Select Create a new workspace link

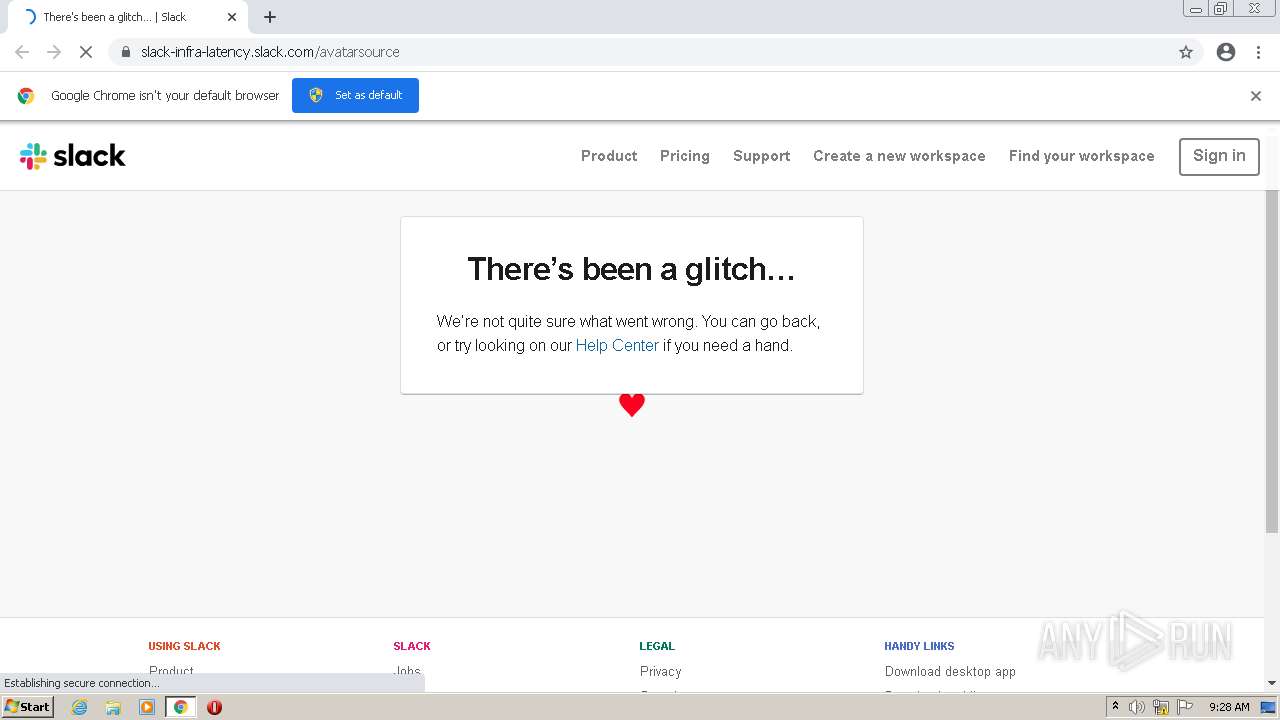coord(899,156)
